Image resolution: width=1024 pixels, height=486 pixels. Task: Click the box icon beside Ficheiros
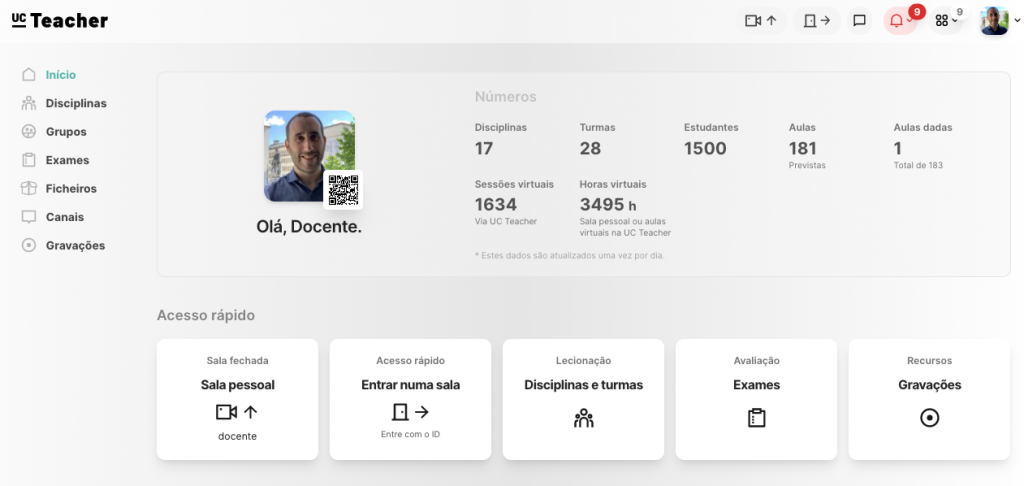(x=29, y=188)
